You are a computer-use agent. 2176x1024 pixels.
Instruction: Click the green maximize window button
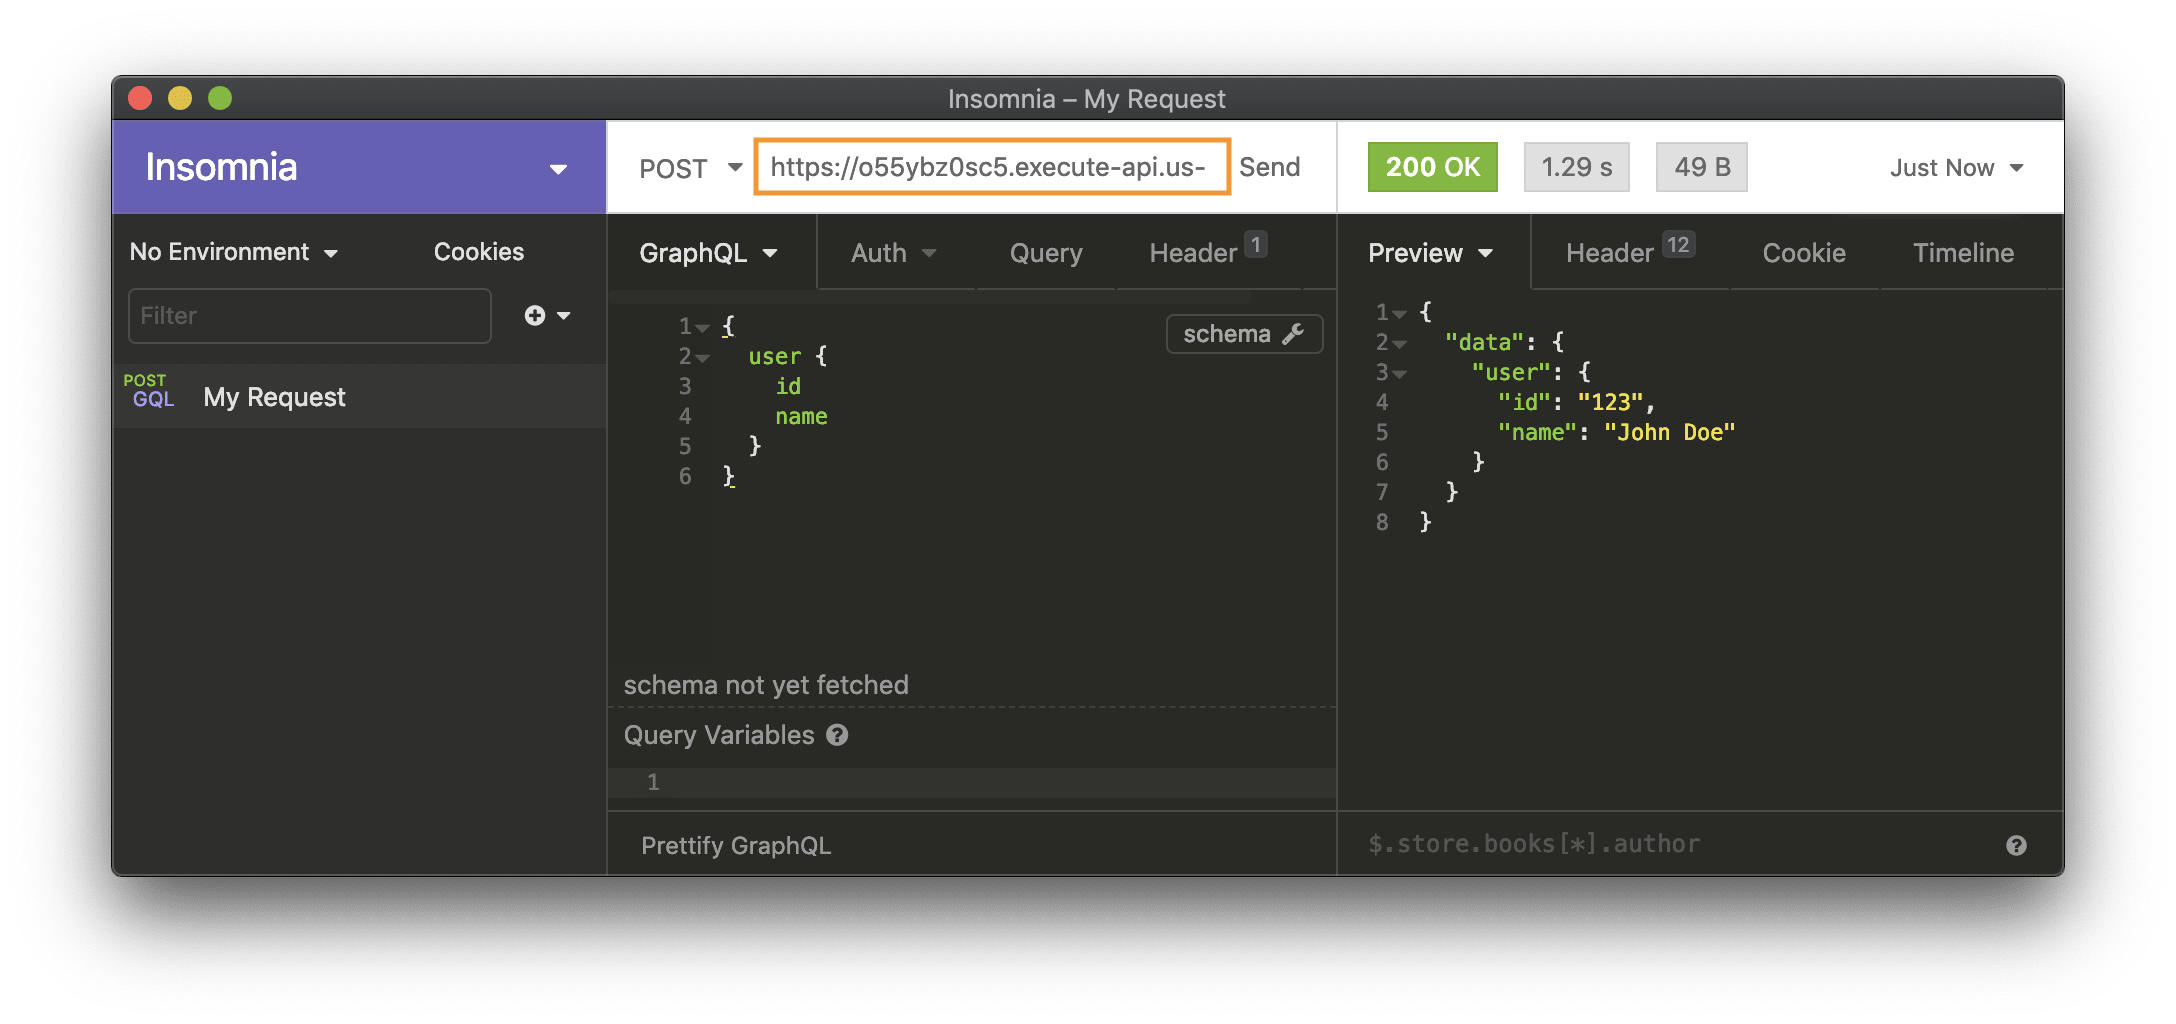click(x=220, y=98)
